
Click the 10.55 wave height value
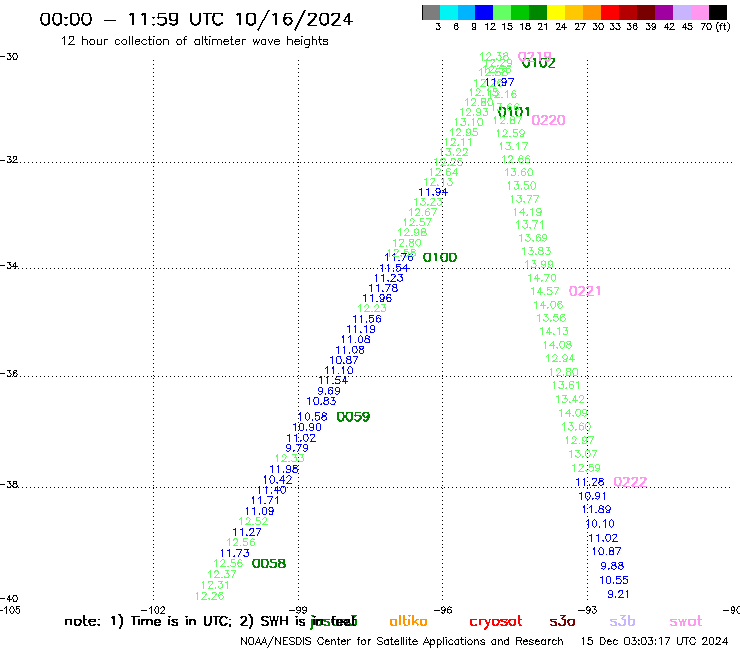click(614, 580)
